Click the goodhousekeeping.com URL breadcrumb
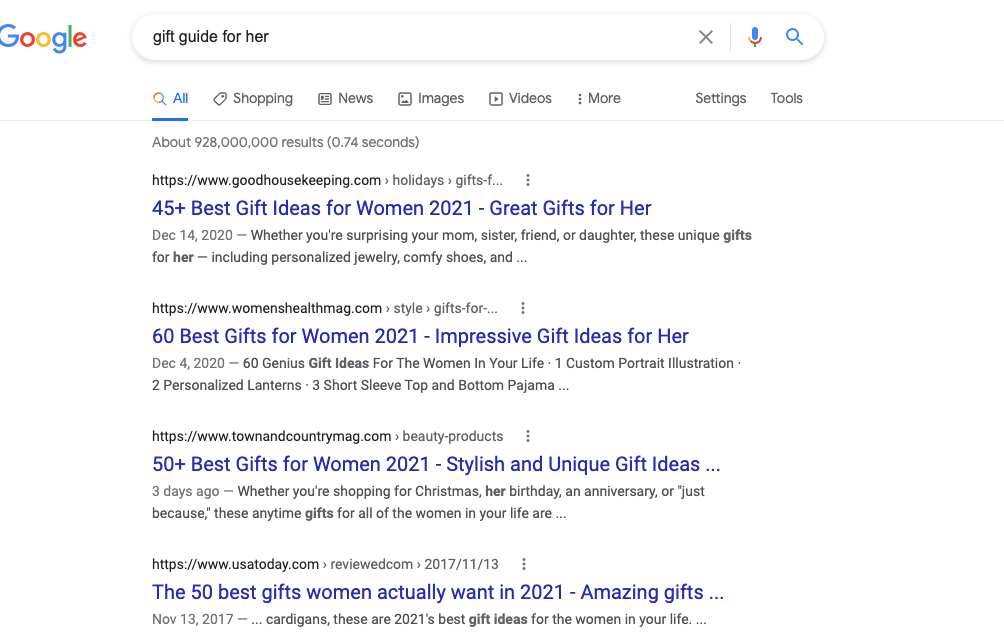This screenshot has height=634, width=1004. coord(327,181)
